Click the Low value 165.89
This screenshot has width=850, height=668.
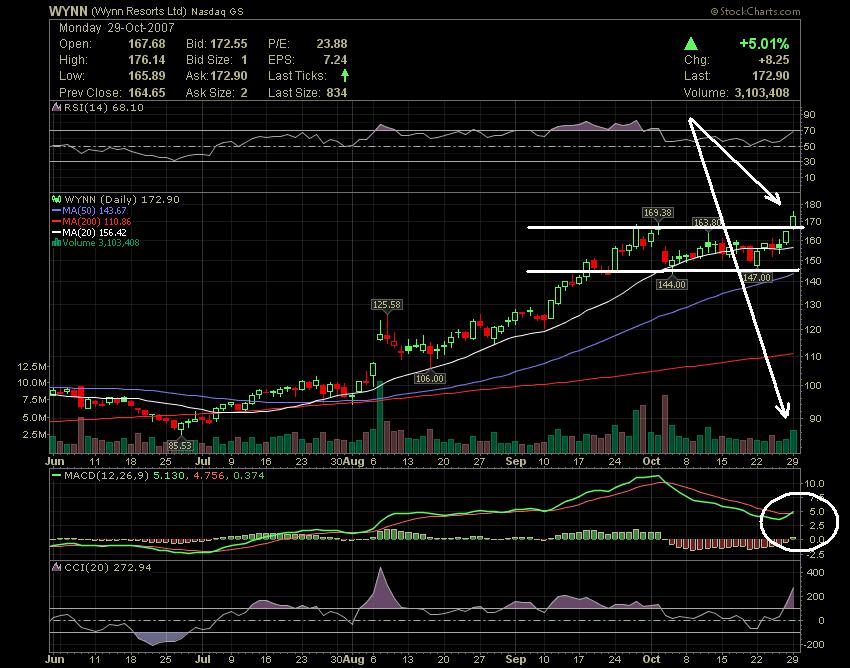coord(147,76)
